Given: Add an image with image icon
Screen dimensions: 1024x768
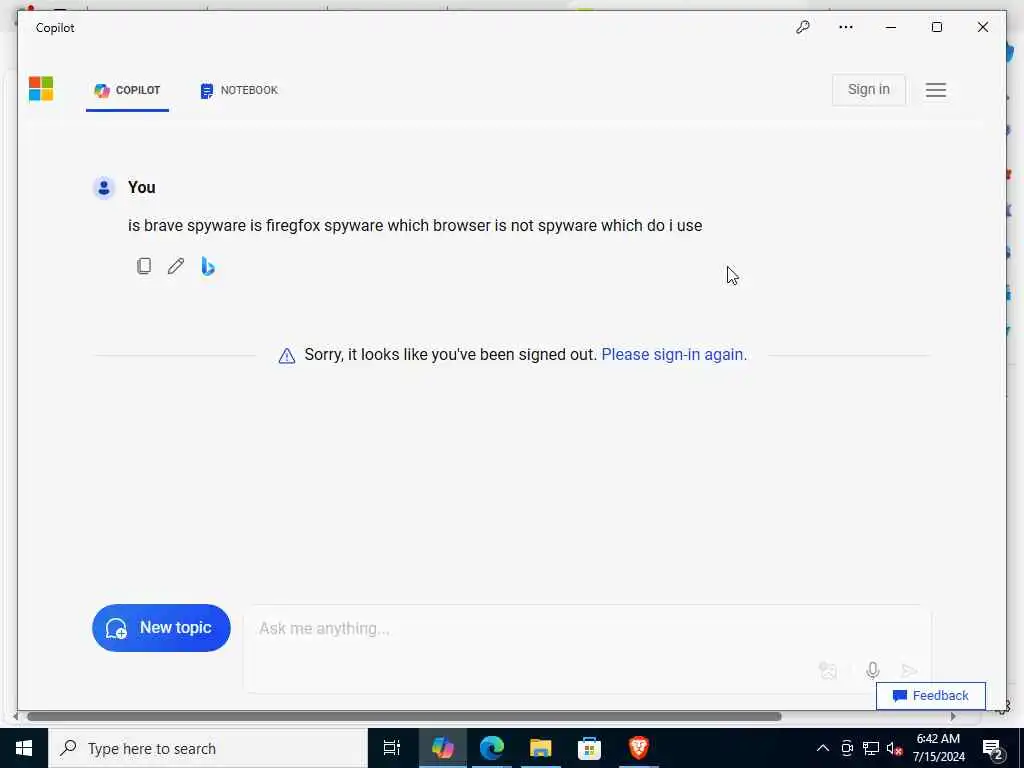Looking at the screenshot, I should pos(828,671).
